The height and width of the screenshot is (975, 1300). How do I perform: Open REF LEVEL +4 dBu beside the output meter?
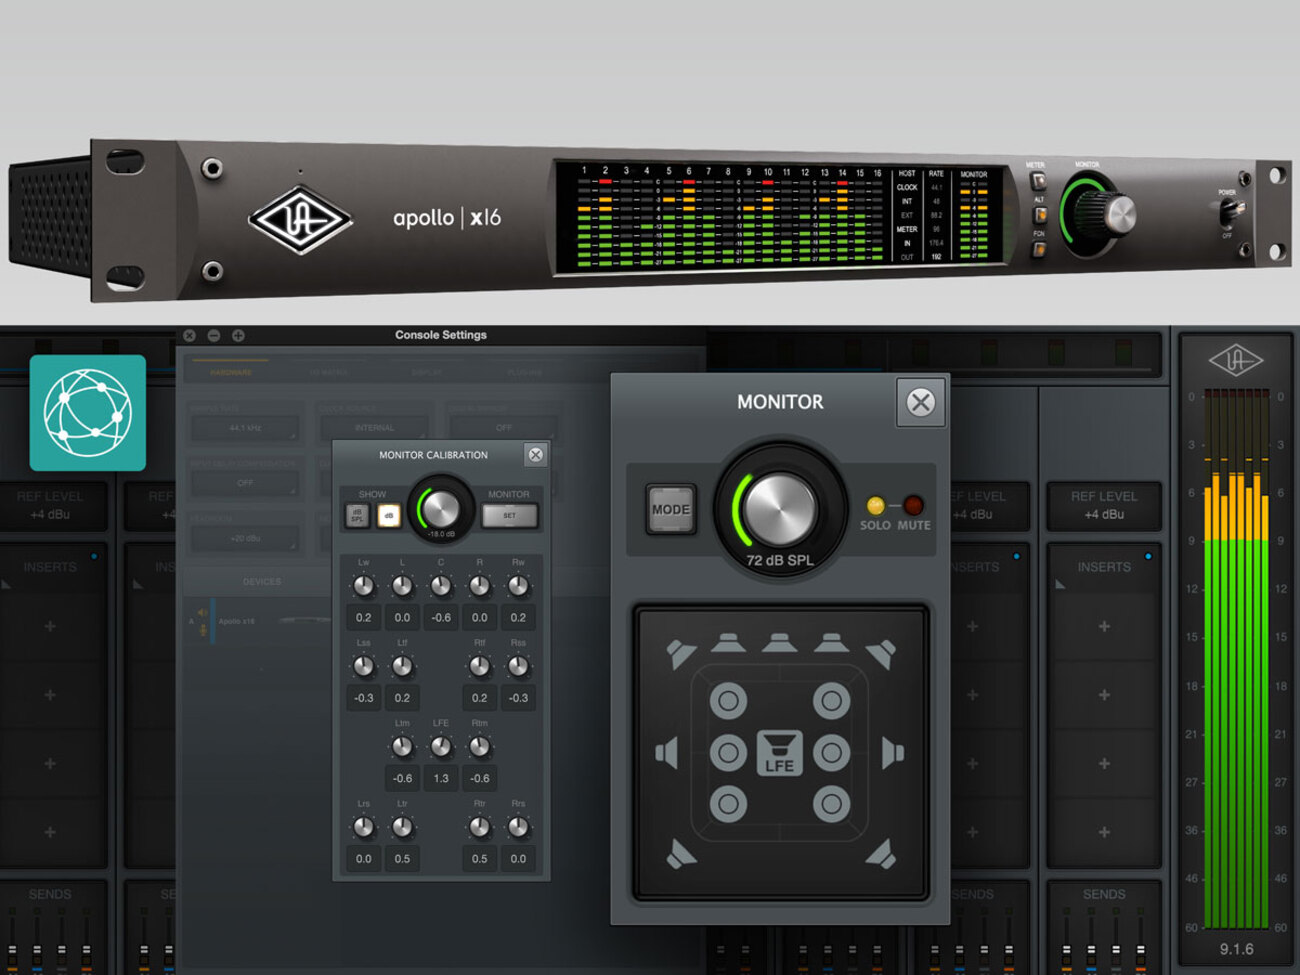[x=1104, y=506]
